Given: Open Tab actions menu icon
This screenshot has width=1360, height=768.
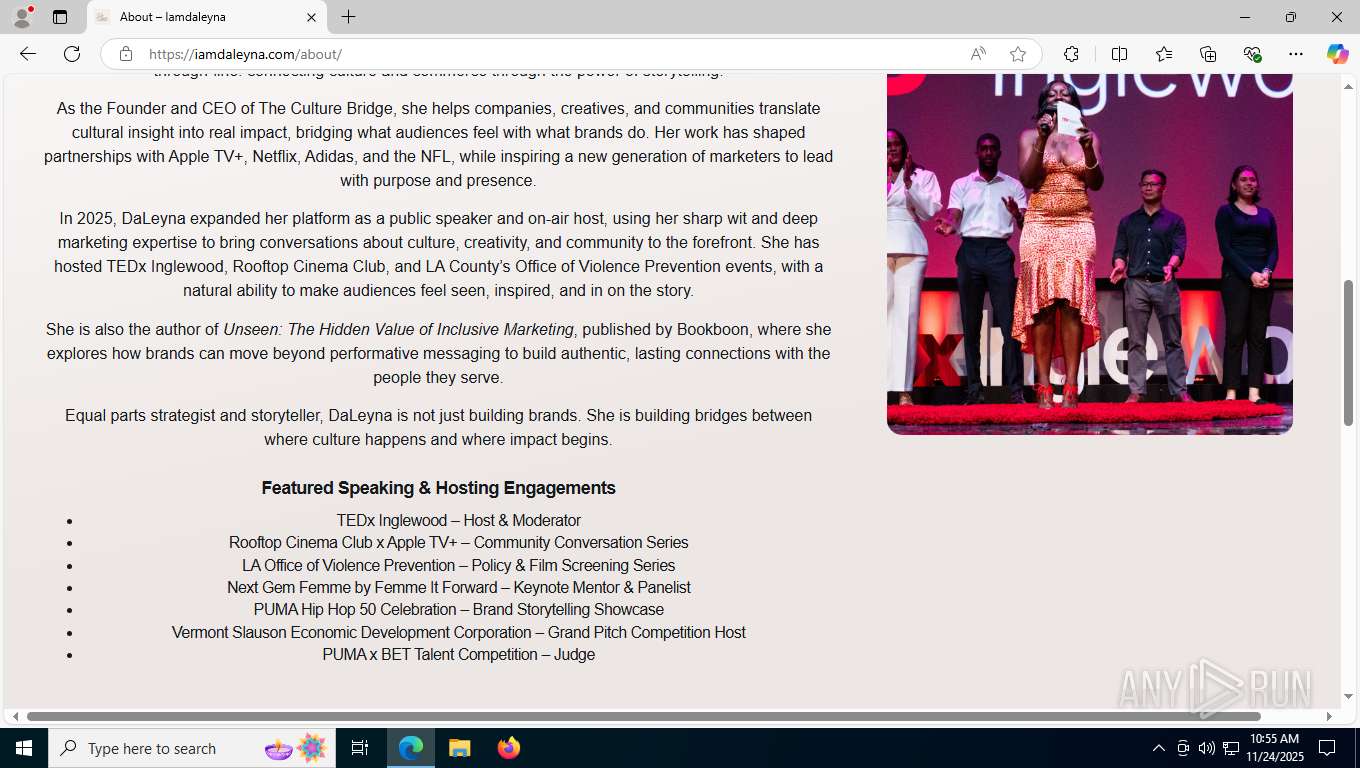Looking at the screenshot, I should click(60, 17).
